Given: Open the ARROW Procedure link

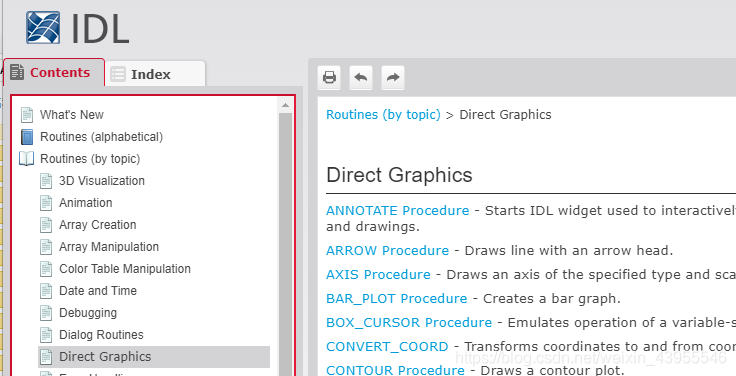Looking at the screenshot, I should pyautogui.click(x=387, y=251).
